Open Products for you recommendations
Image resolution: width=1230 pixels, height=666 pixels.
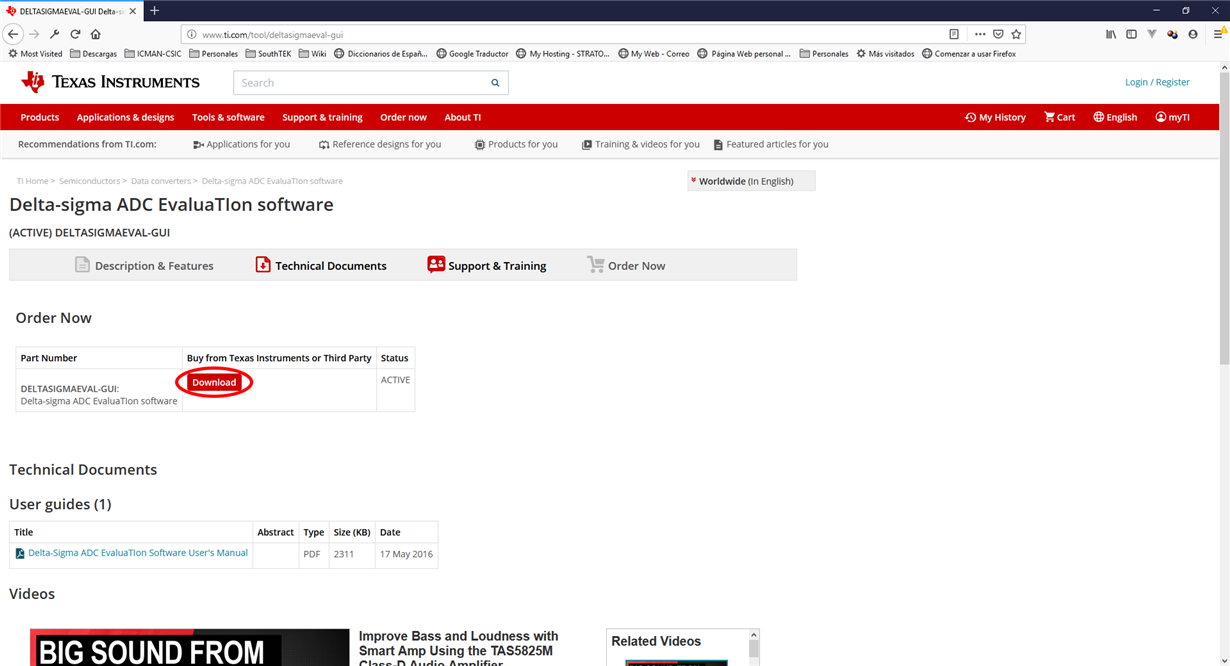click(516, 144)
